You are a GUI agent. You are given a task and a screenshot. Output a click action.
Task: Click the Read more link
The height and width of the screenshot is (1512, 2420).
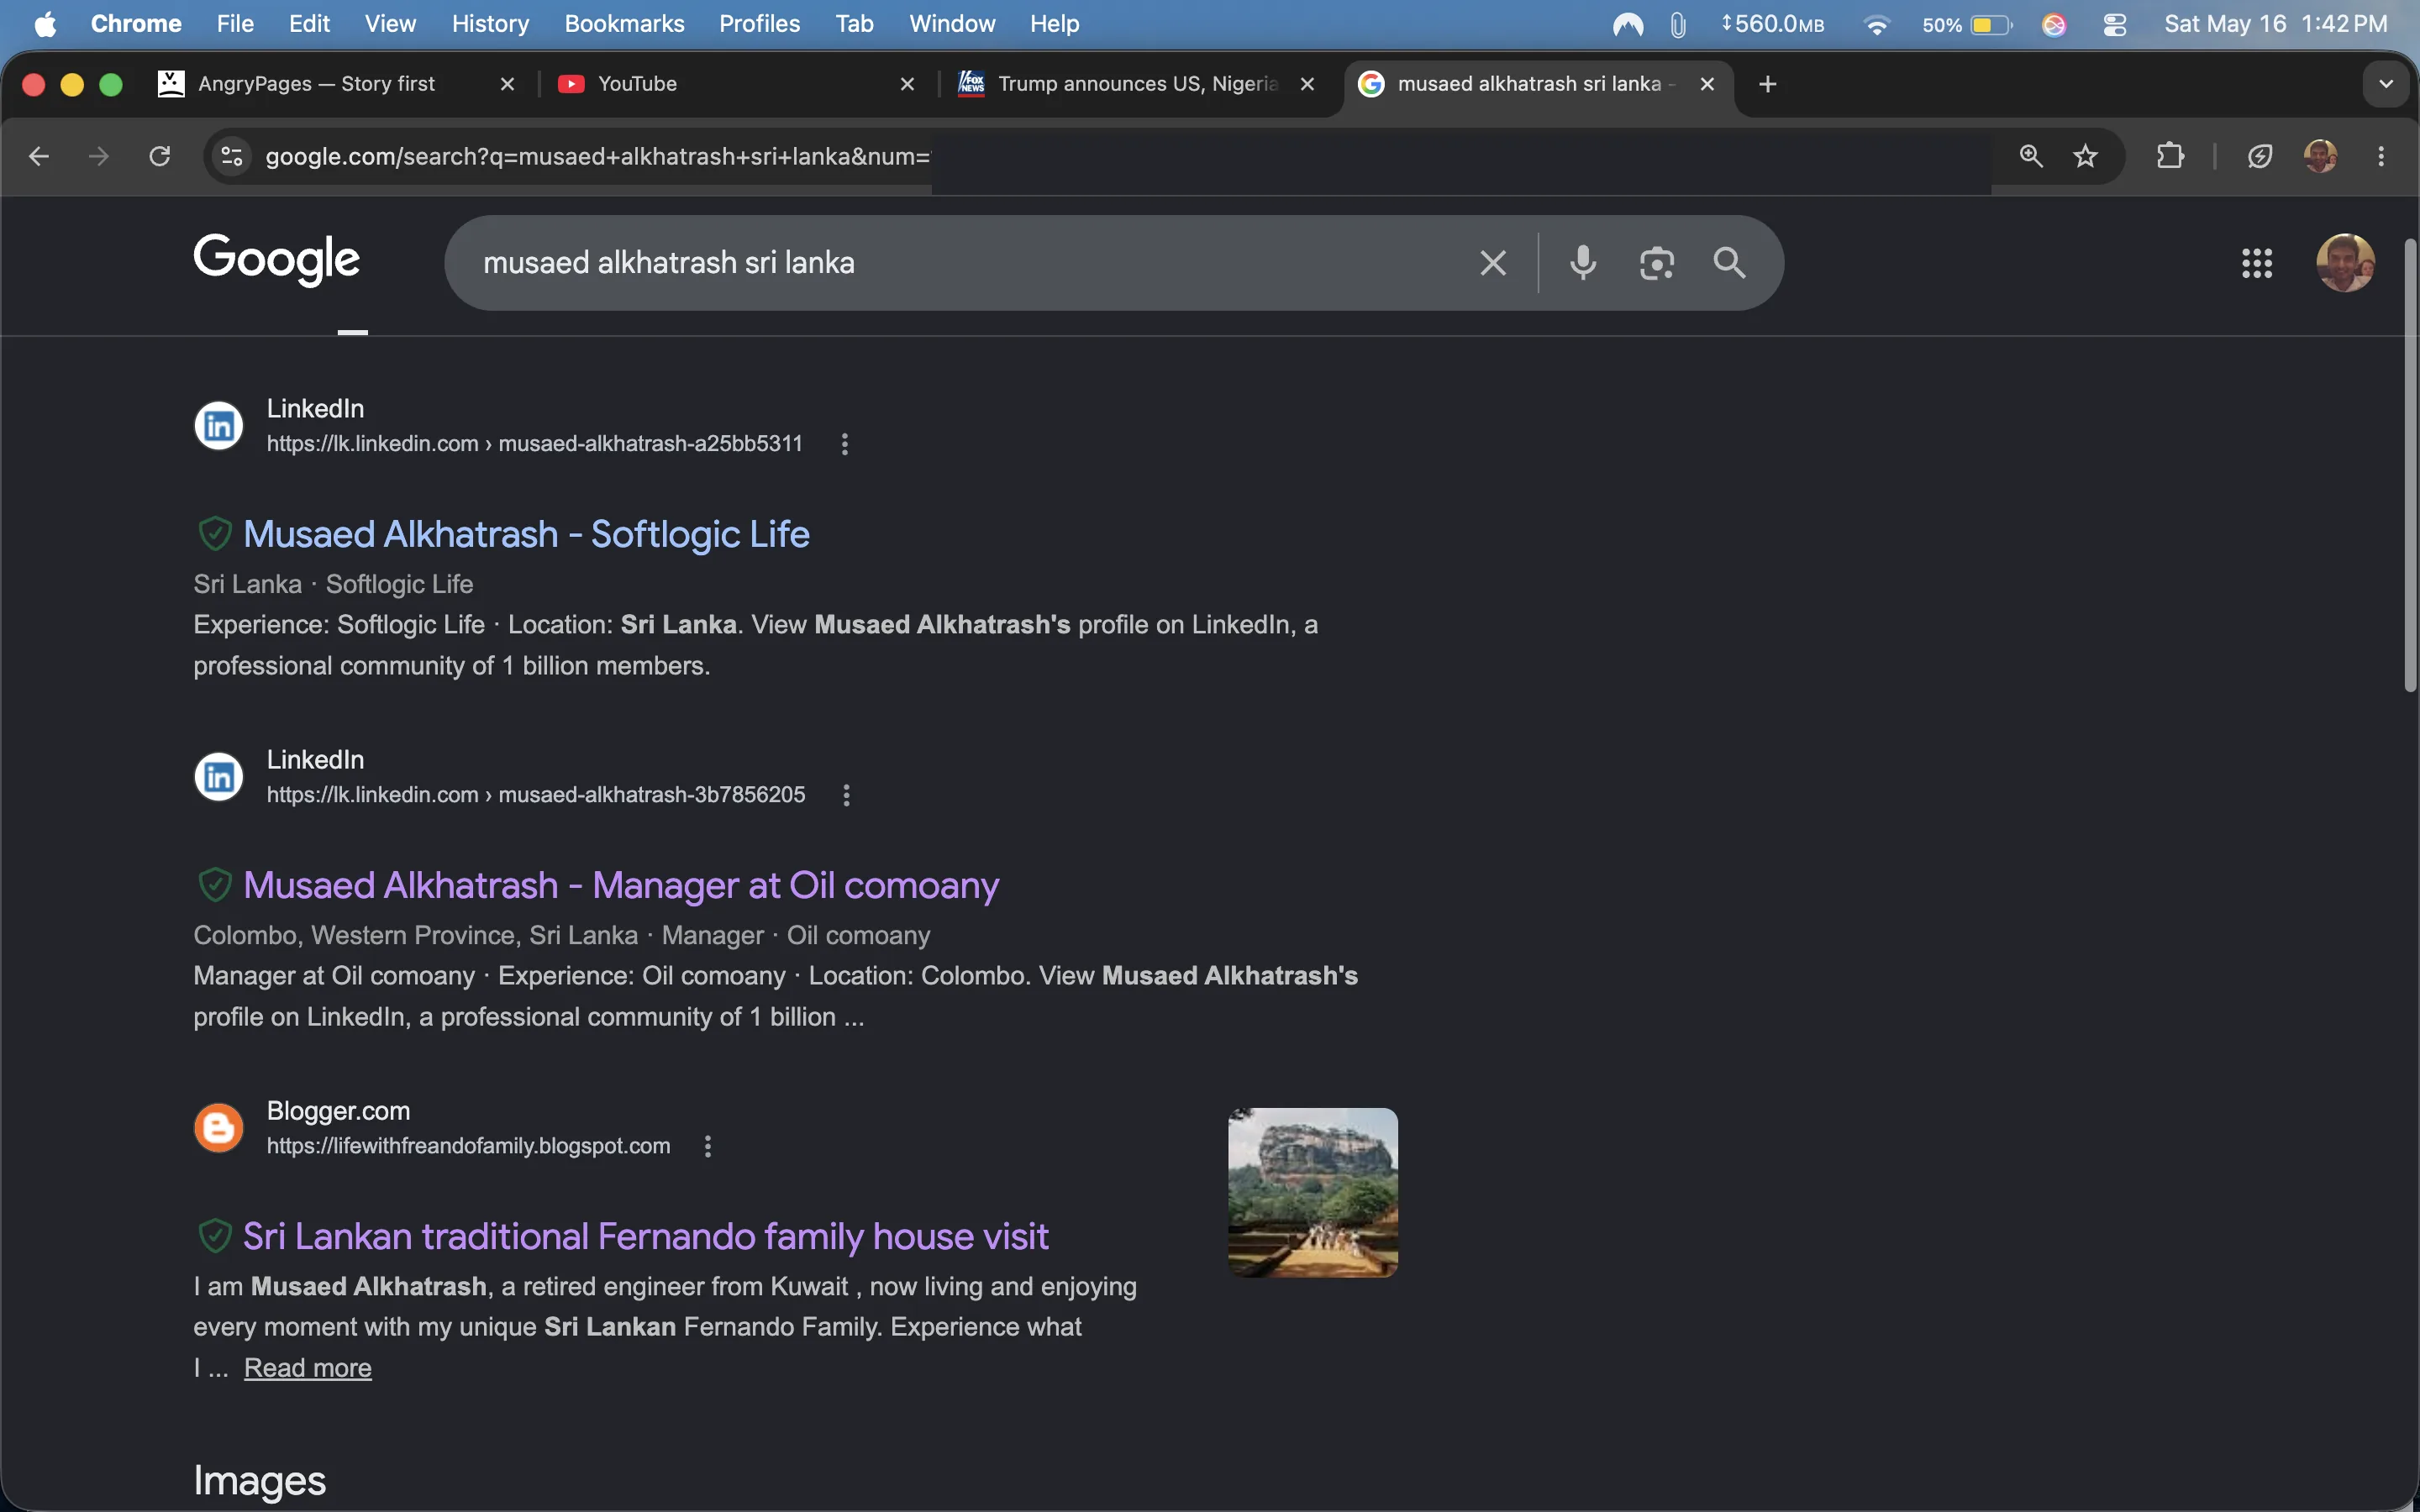click(308, 1367)
